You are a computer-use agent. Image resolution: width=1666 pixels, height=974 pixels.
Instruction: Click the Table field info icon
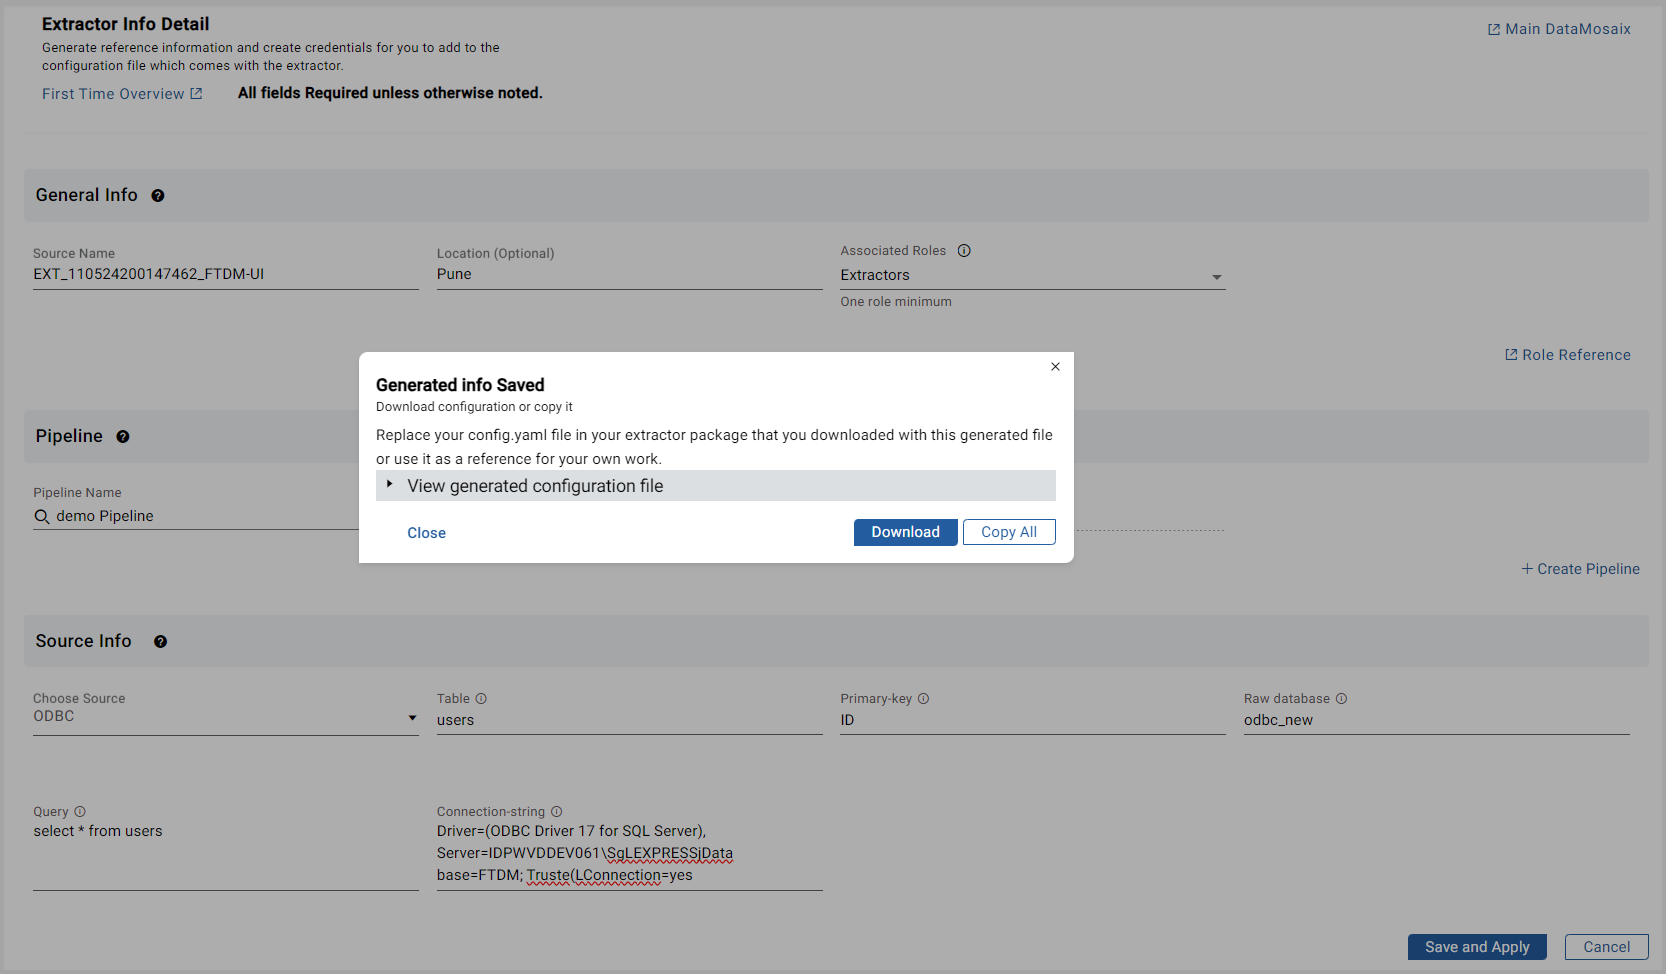(x=481, y=699)
